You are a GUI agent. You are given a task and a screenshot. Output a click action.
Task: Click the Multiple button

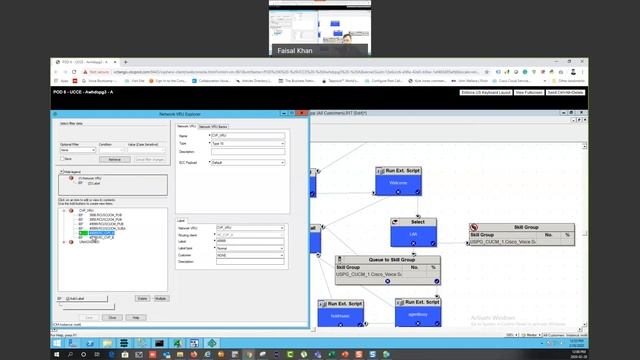coord(161,299)
